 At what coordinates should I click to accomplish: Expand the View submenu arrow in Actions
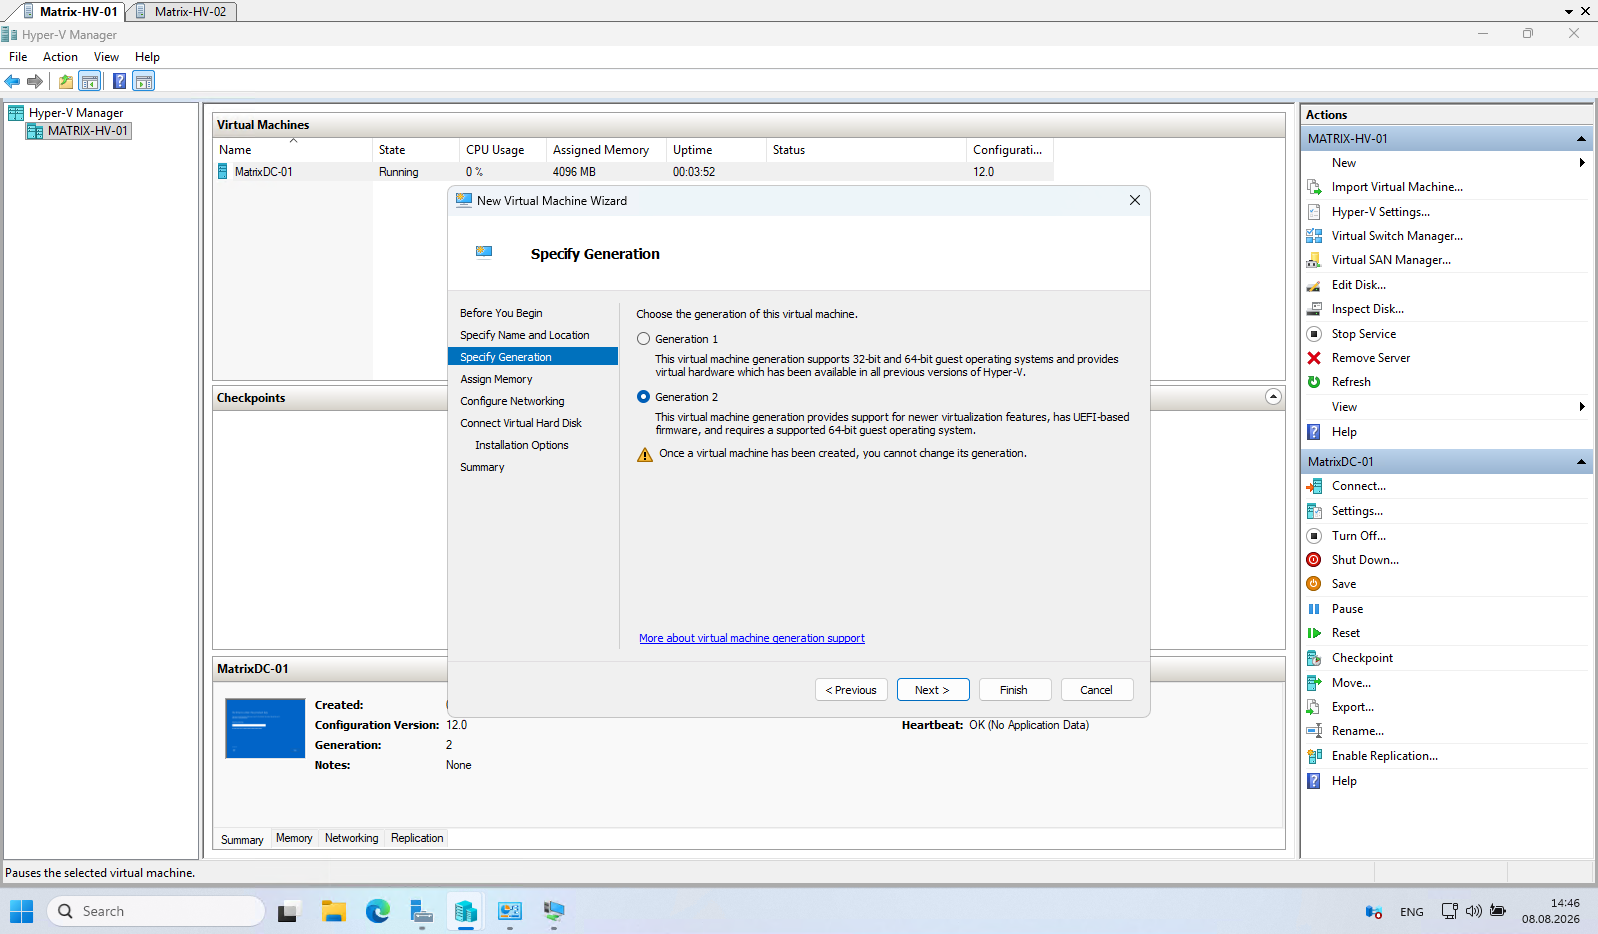(1582, 407)
